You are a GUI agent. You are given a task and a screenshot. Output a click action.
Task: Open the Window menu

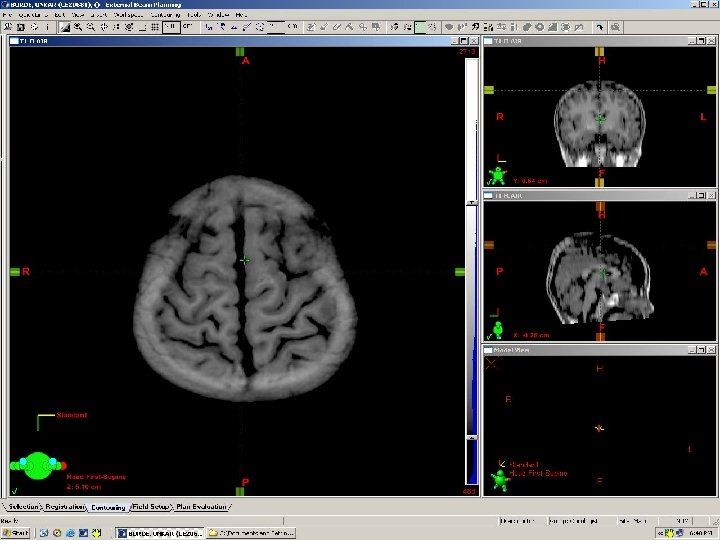[218, 15]
